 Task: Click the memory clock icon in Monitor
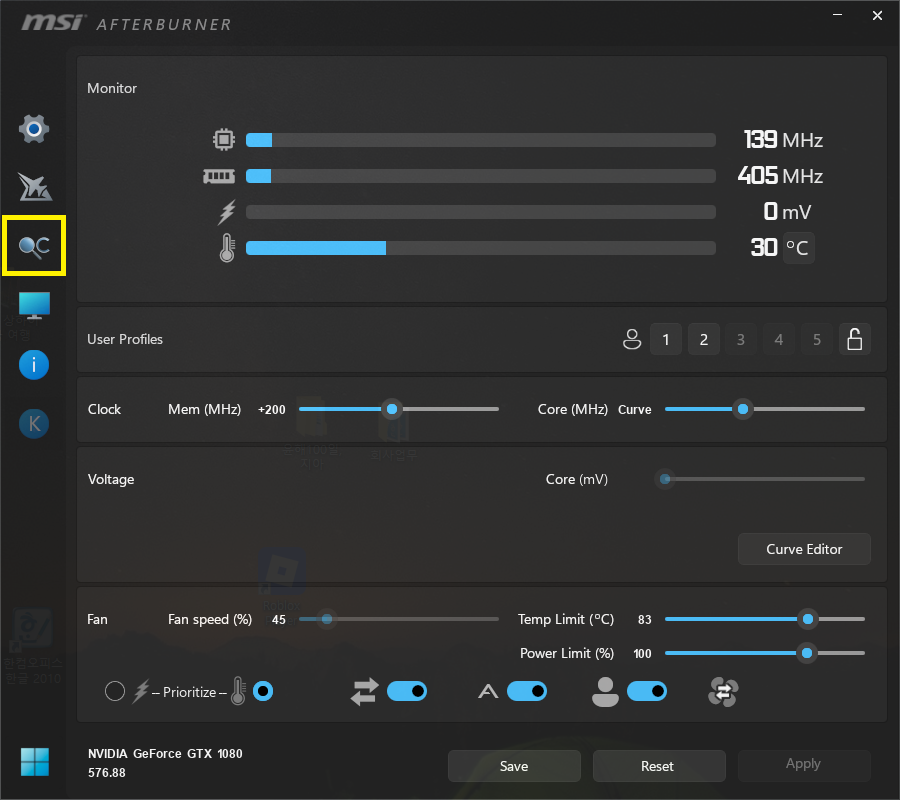[x=219, y=176]
